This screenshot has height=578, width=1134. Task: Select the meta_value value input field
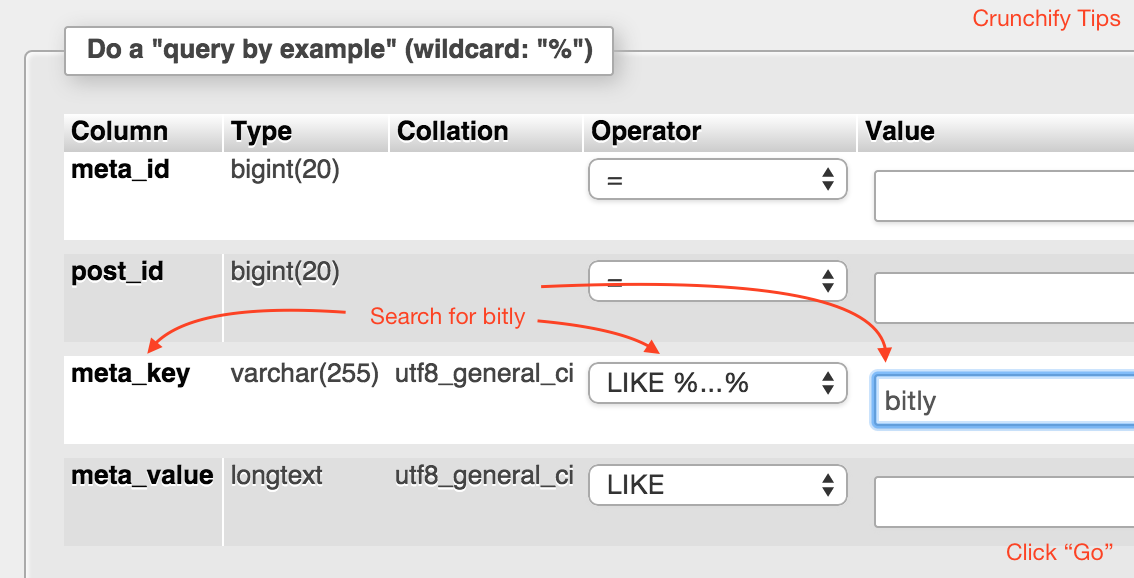click(1003, 502)
